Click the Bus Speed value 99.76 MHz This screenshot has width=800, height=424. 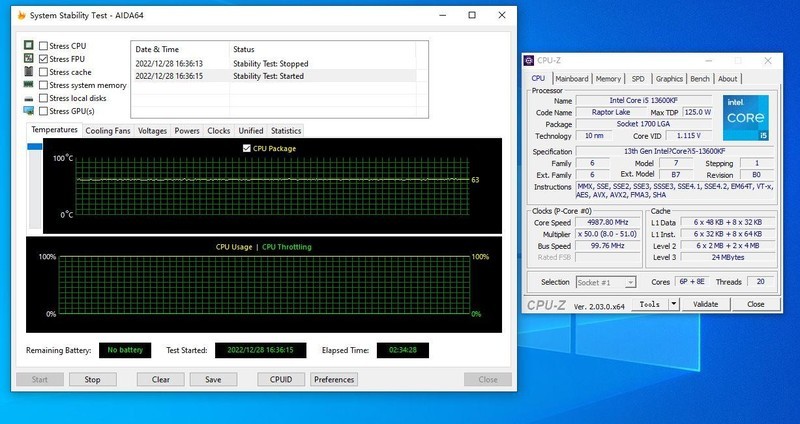click(608, 246)
